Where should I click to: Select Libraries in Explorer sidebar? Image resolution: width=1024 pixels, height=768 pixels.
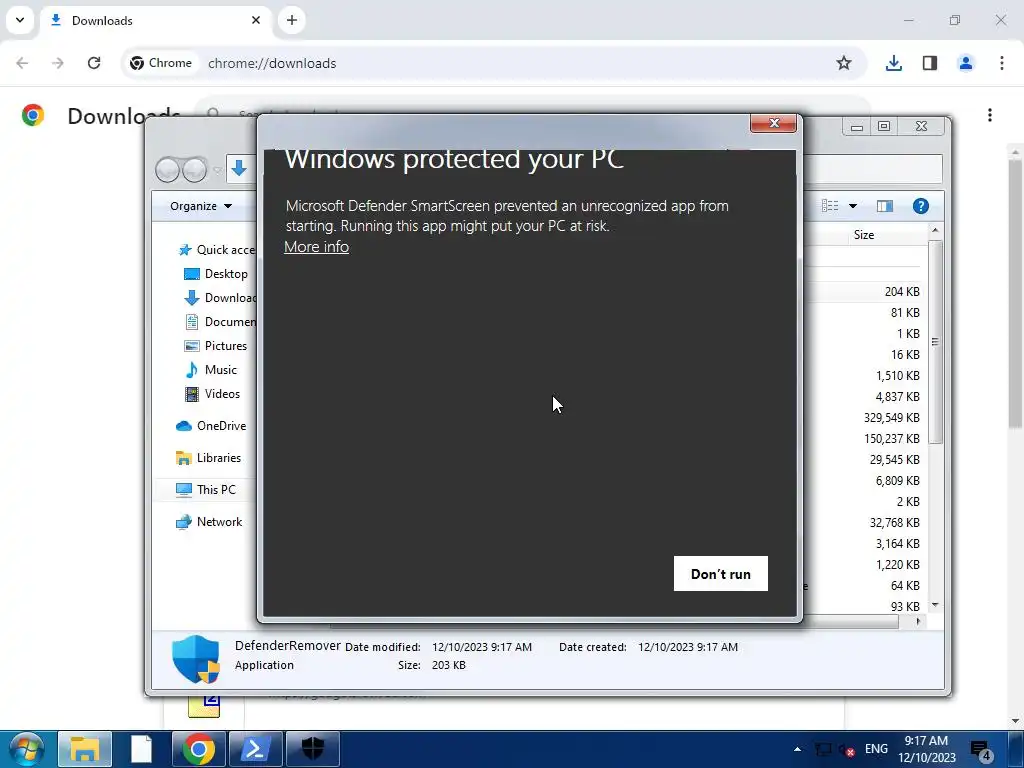coord(208,458)
